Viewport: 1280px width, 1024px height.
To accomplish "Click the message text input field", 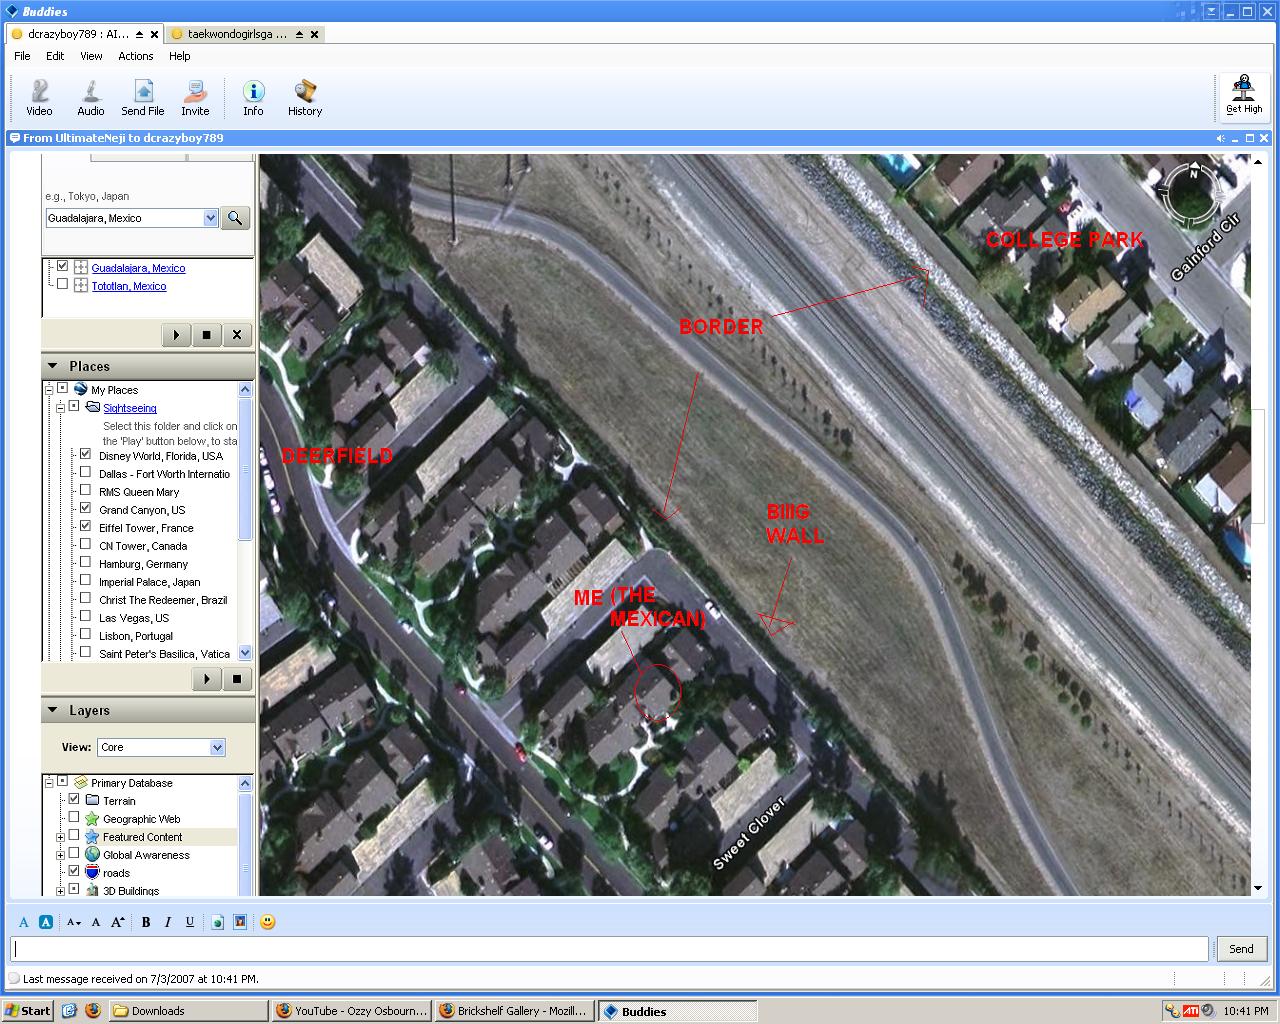I will pyautogui.click(x=610, y=949).
